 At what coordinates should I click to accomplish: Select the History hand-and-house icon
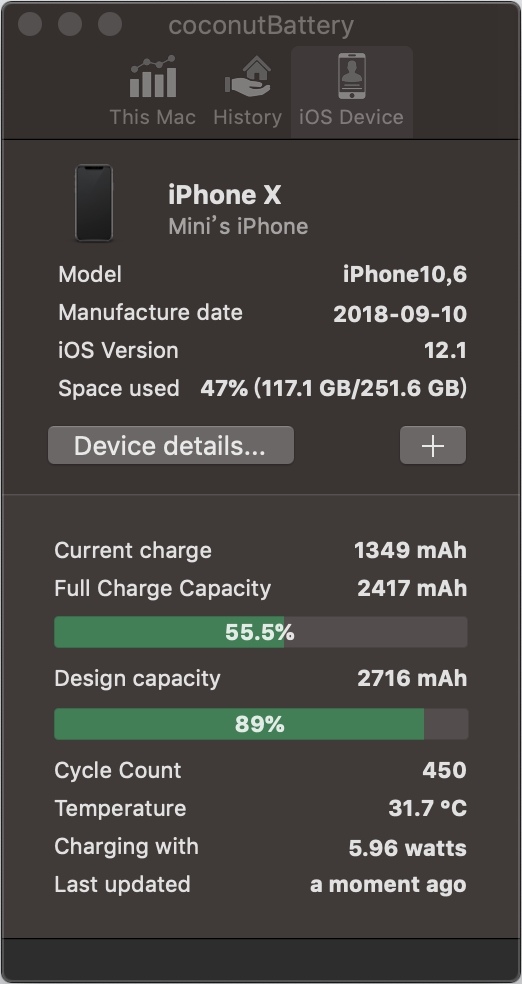point(248,77)
